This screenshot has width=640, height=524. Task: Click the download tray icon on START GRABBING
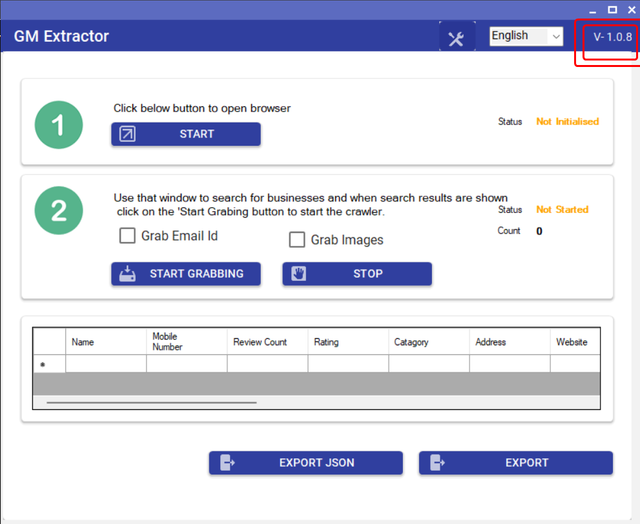(x=127, y=274)
